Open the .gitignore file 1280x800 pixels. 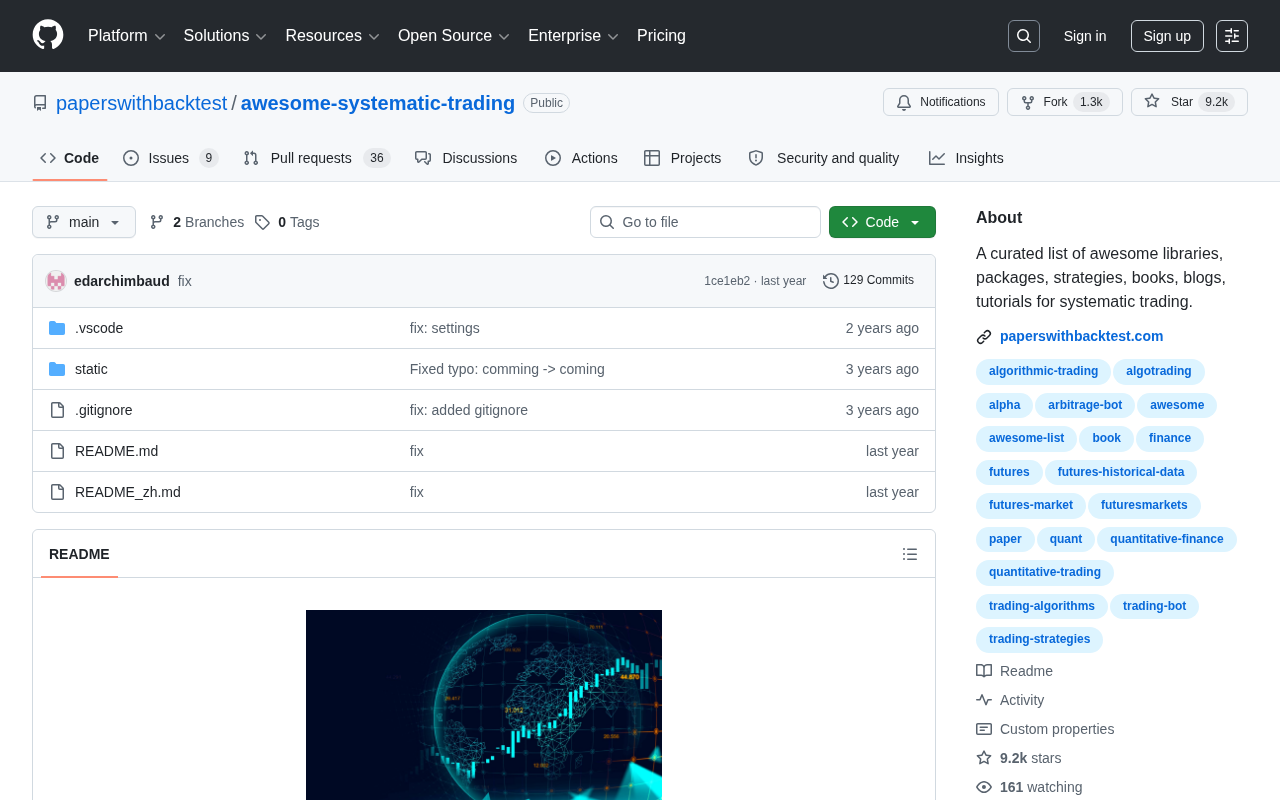click(x=103, y=410)
